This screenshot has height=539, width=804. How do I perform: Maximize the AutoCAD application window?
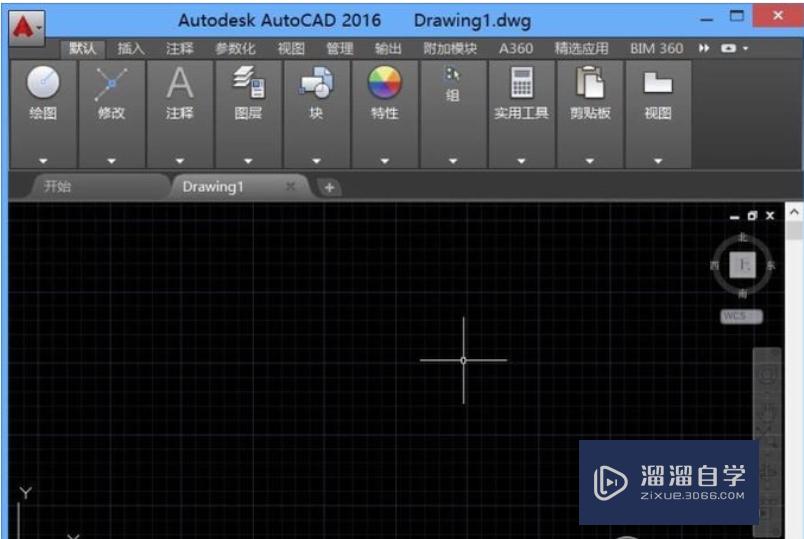click(x=736, y=16)
